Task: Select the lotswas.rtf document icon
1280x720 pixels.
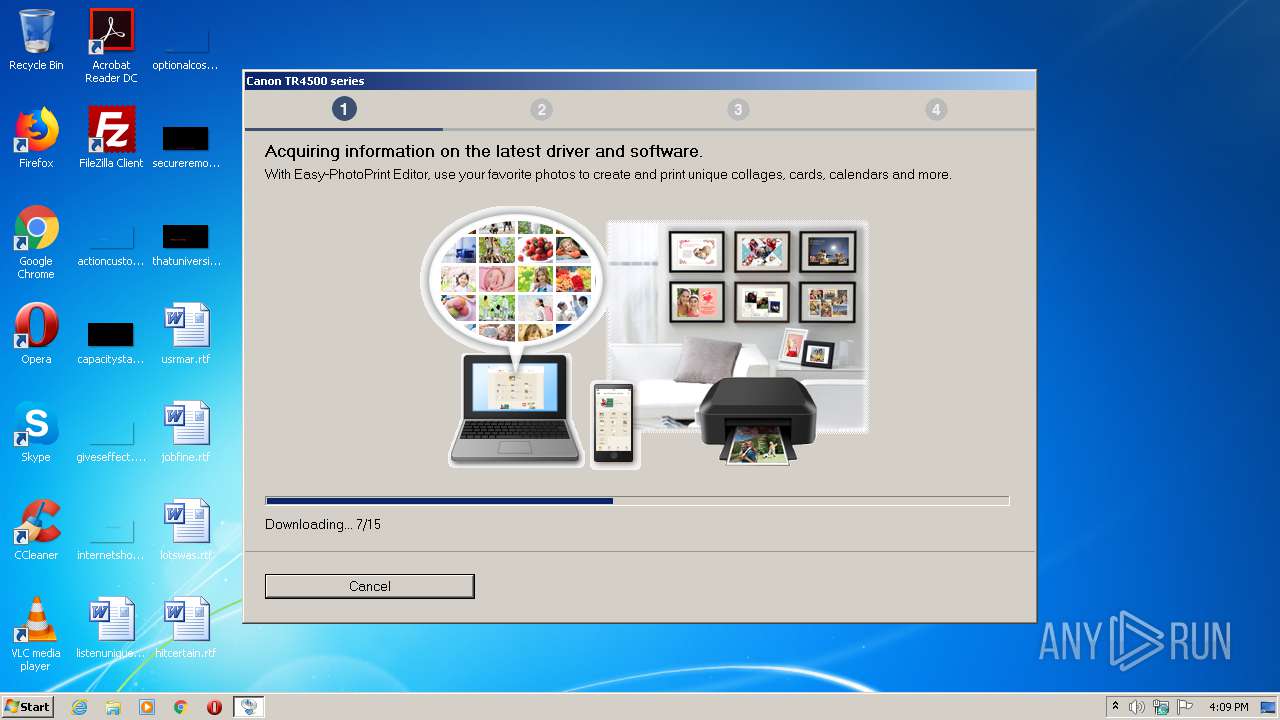Action: tap(186, 530)
